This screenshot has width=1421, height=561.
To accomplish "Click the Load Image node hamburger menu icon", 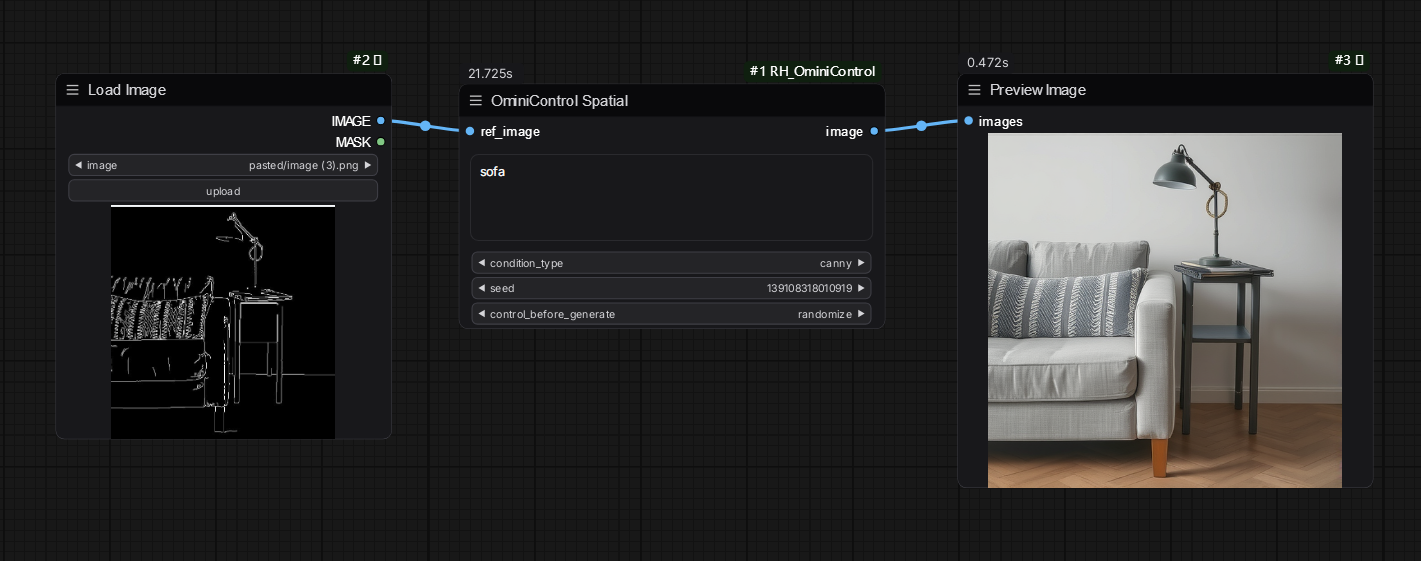I will coord(73,90).
